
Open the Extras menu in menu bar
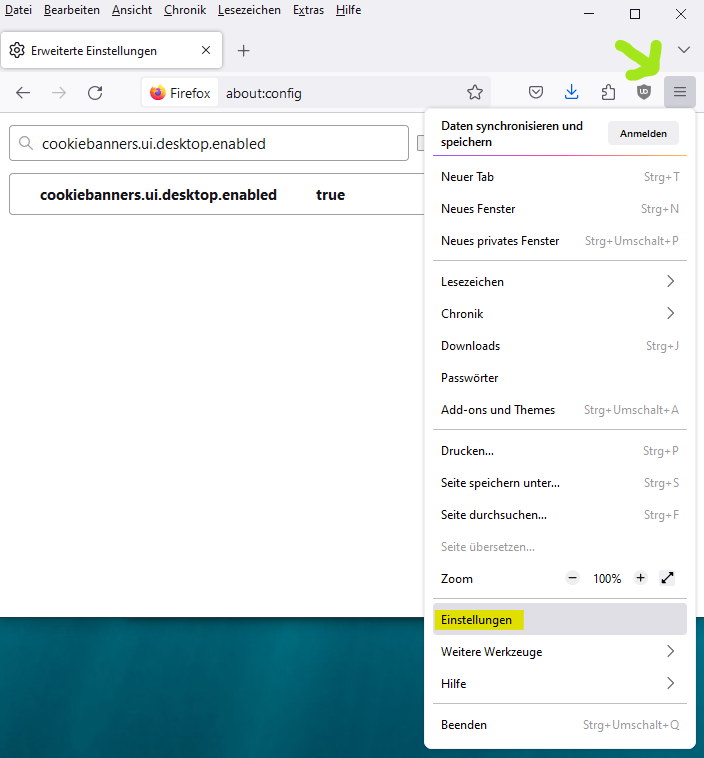click(x=308, y=10)
